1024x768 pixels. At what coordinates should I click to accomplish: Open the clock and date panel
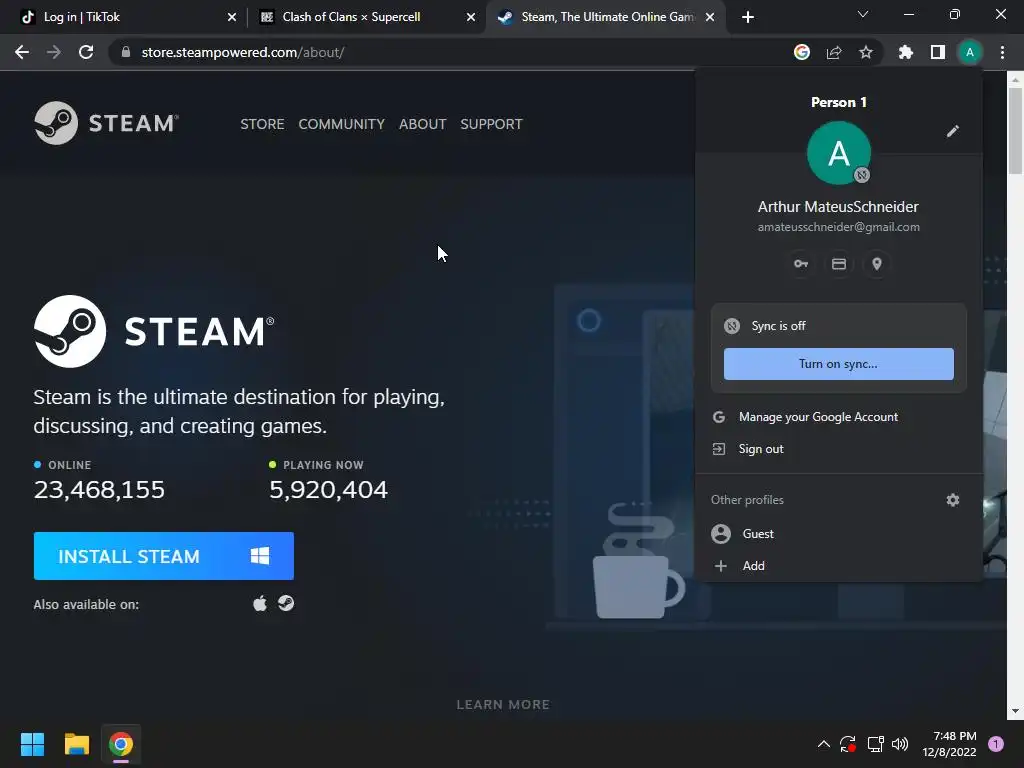(949, 744)
